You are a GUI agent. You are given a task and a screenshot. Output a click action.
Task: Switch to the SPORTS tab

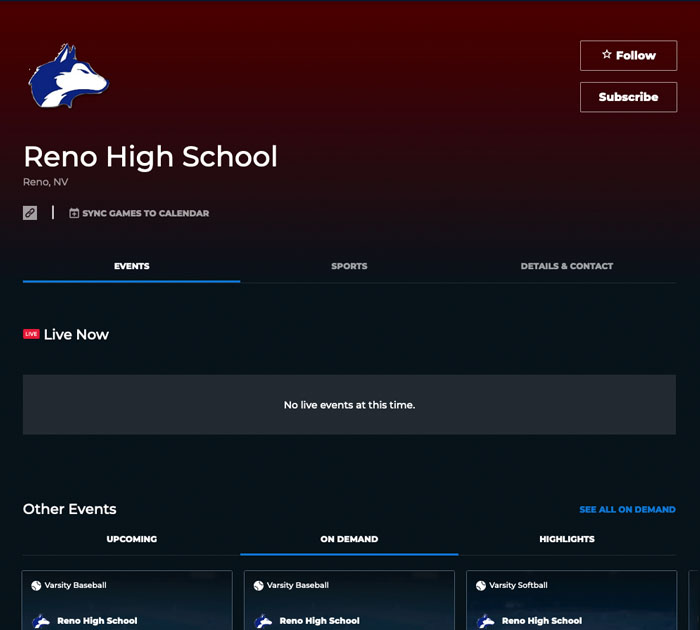click(x=349, y=266)
